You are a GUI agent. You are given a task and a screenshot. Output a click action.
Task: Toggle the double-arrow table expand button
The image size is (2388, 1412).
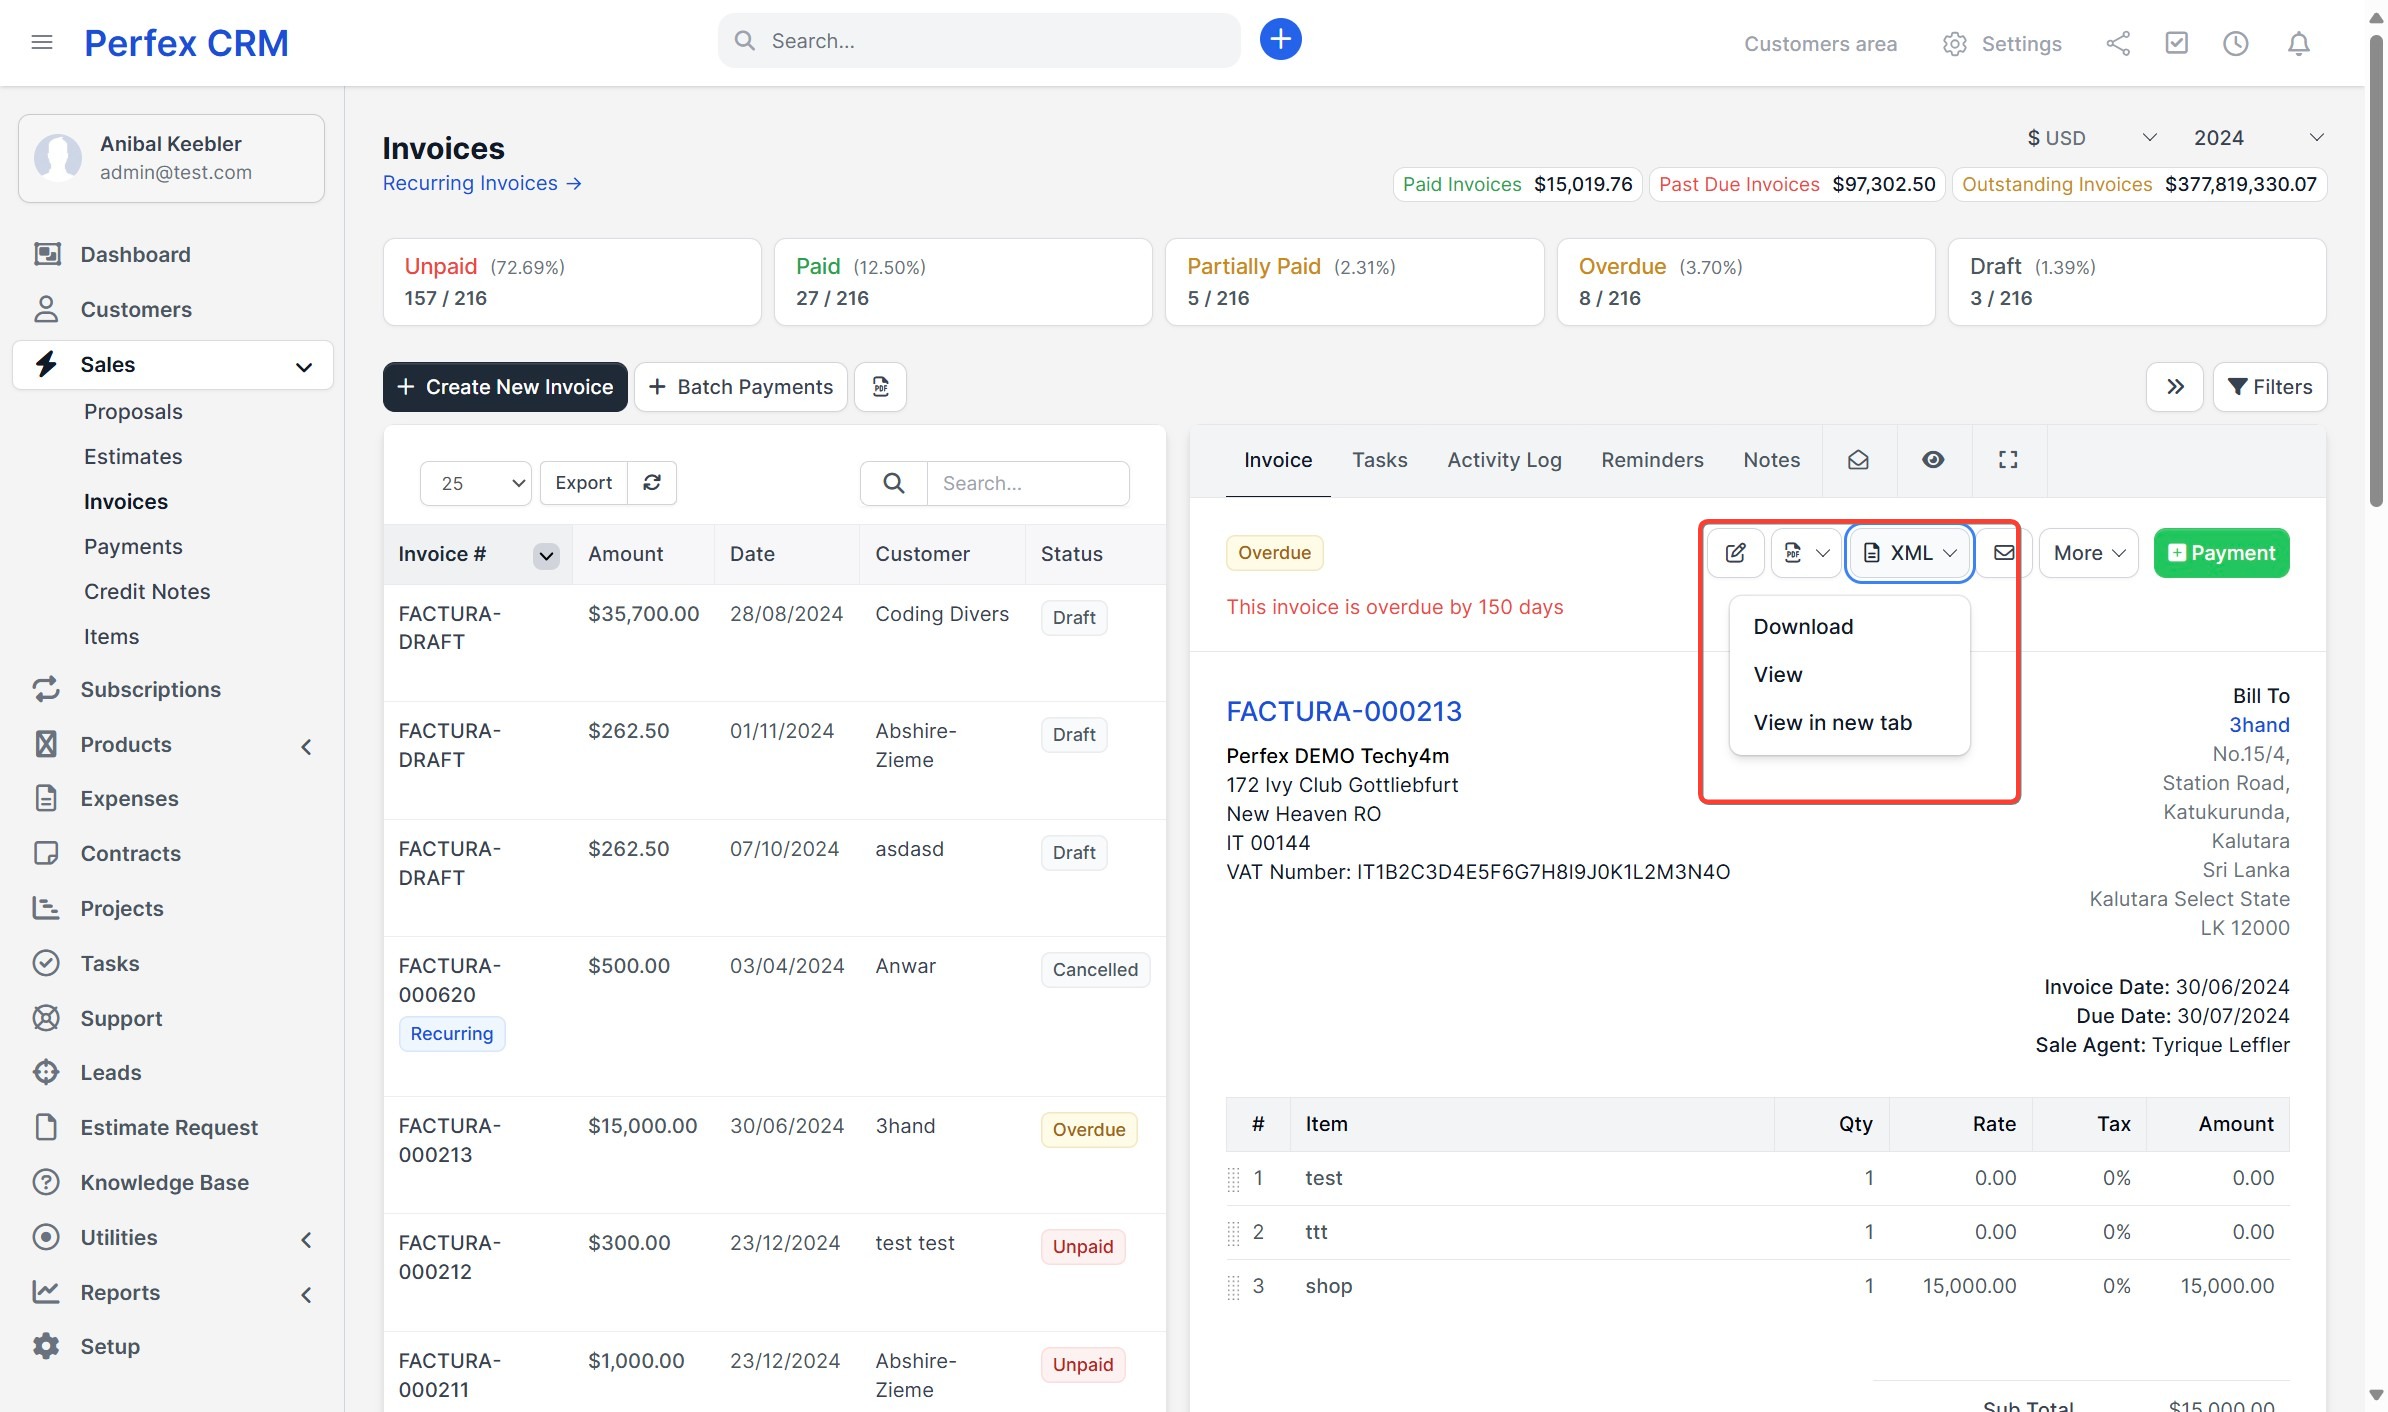2175,387
